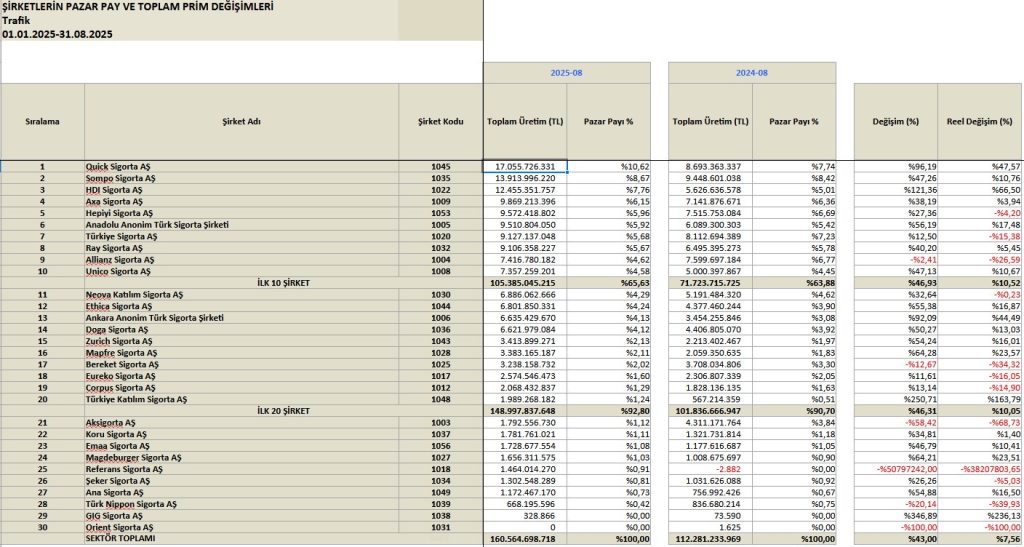Select Bereket Sigorta AŞ cell
The height and width of the screenshot is (547, 1024).
[242, 364]
